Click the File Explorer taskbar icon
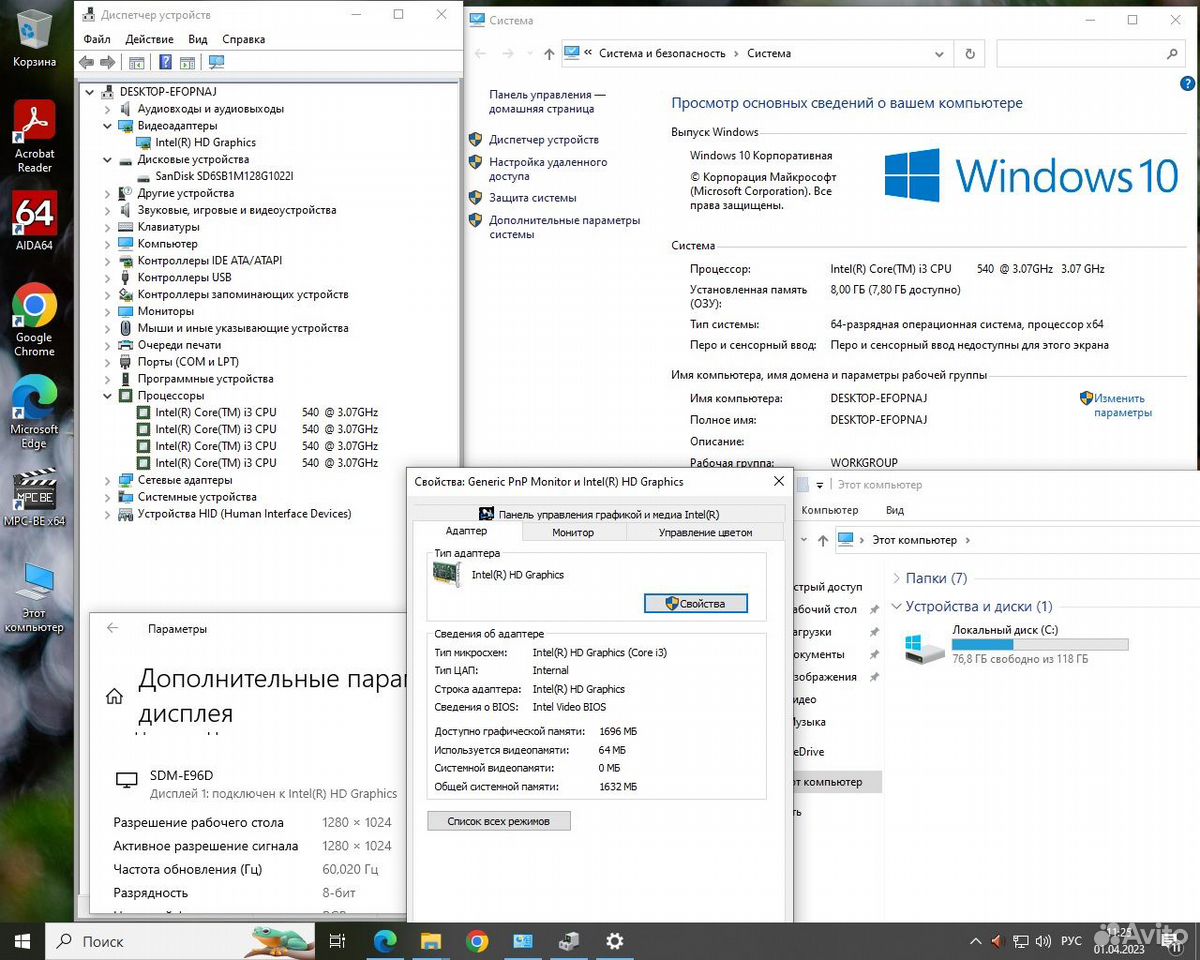 tap(431, 941)
